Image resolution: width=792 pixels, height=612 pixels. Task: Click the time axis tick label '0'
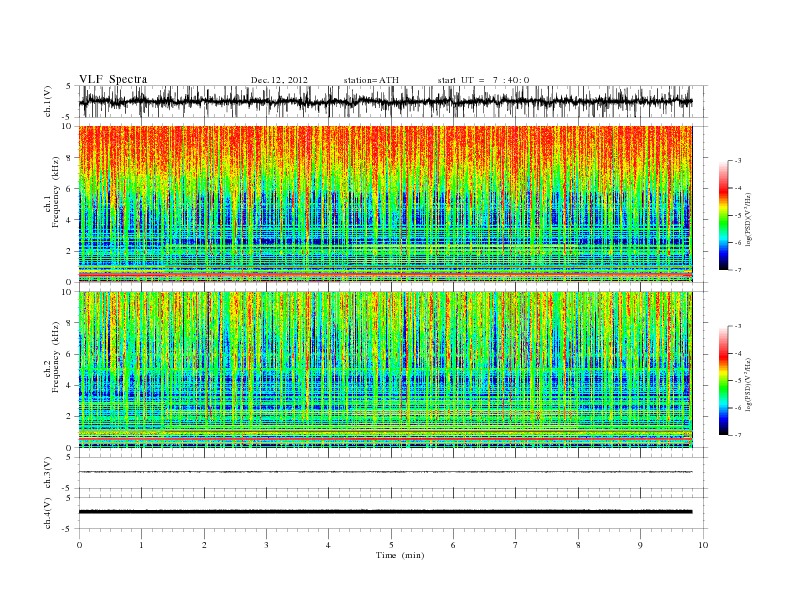pos(79,545)
